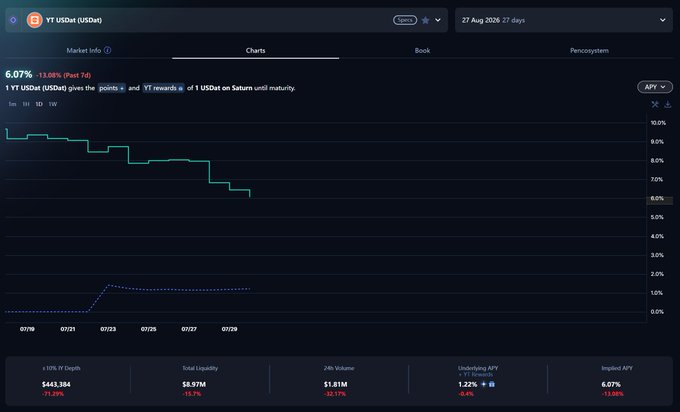The width and height of the screenshot is (680, 412).
Task: Click the -13.08% (Past 7d) change text
Action: pos(63,75)
